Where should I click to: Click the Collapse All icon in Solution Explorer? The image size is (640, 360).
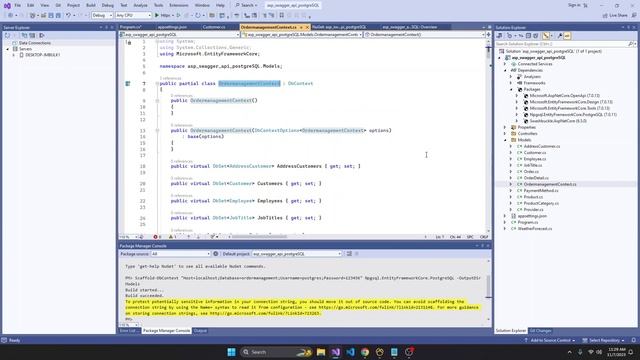[x=528, y=36]
